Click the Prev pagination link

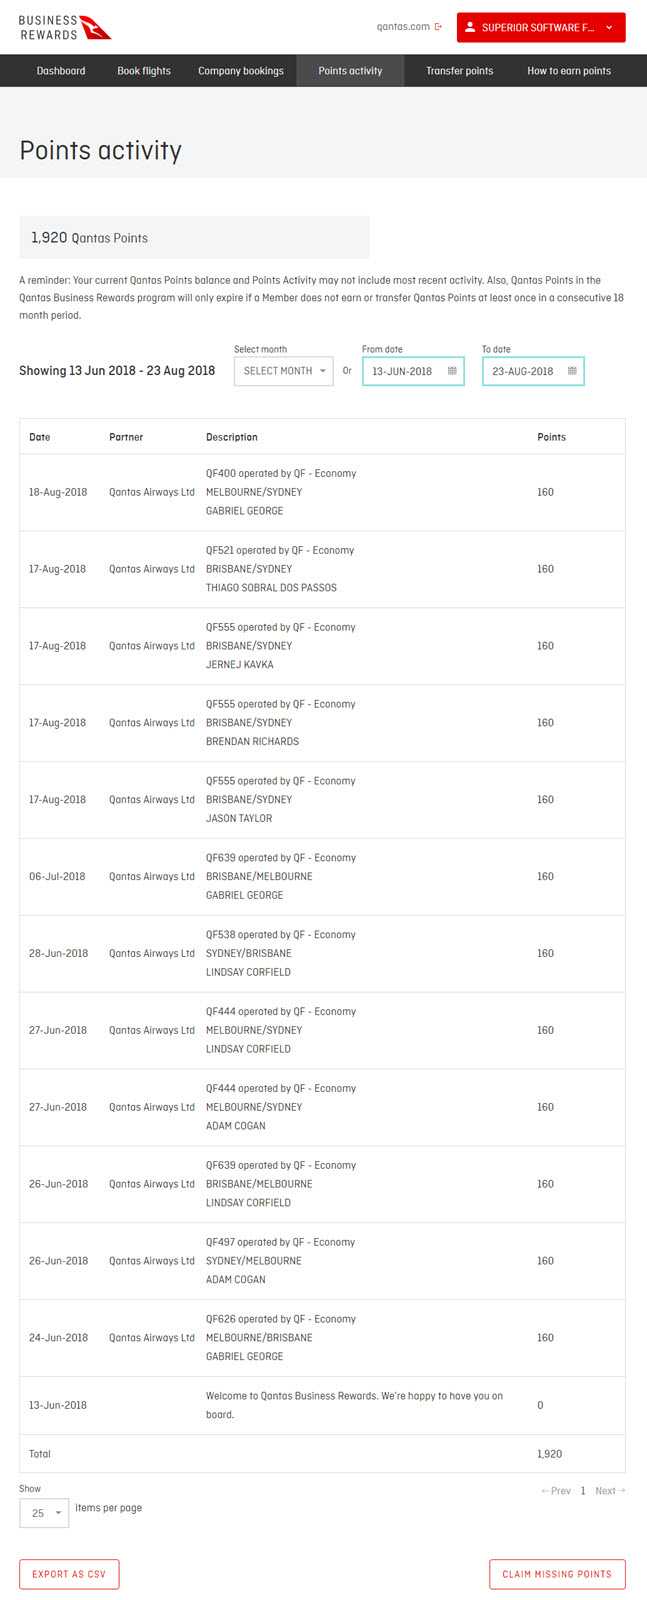(556, 1491)
